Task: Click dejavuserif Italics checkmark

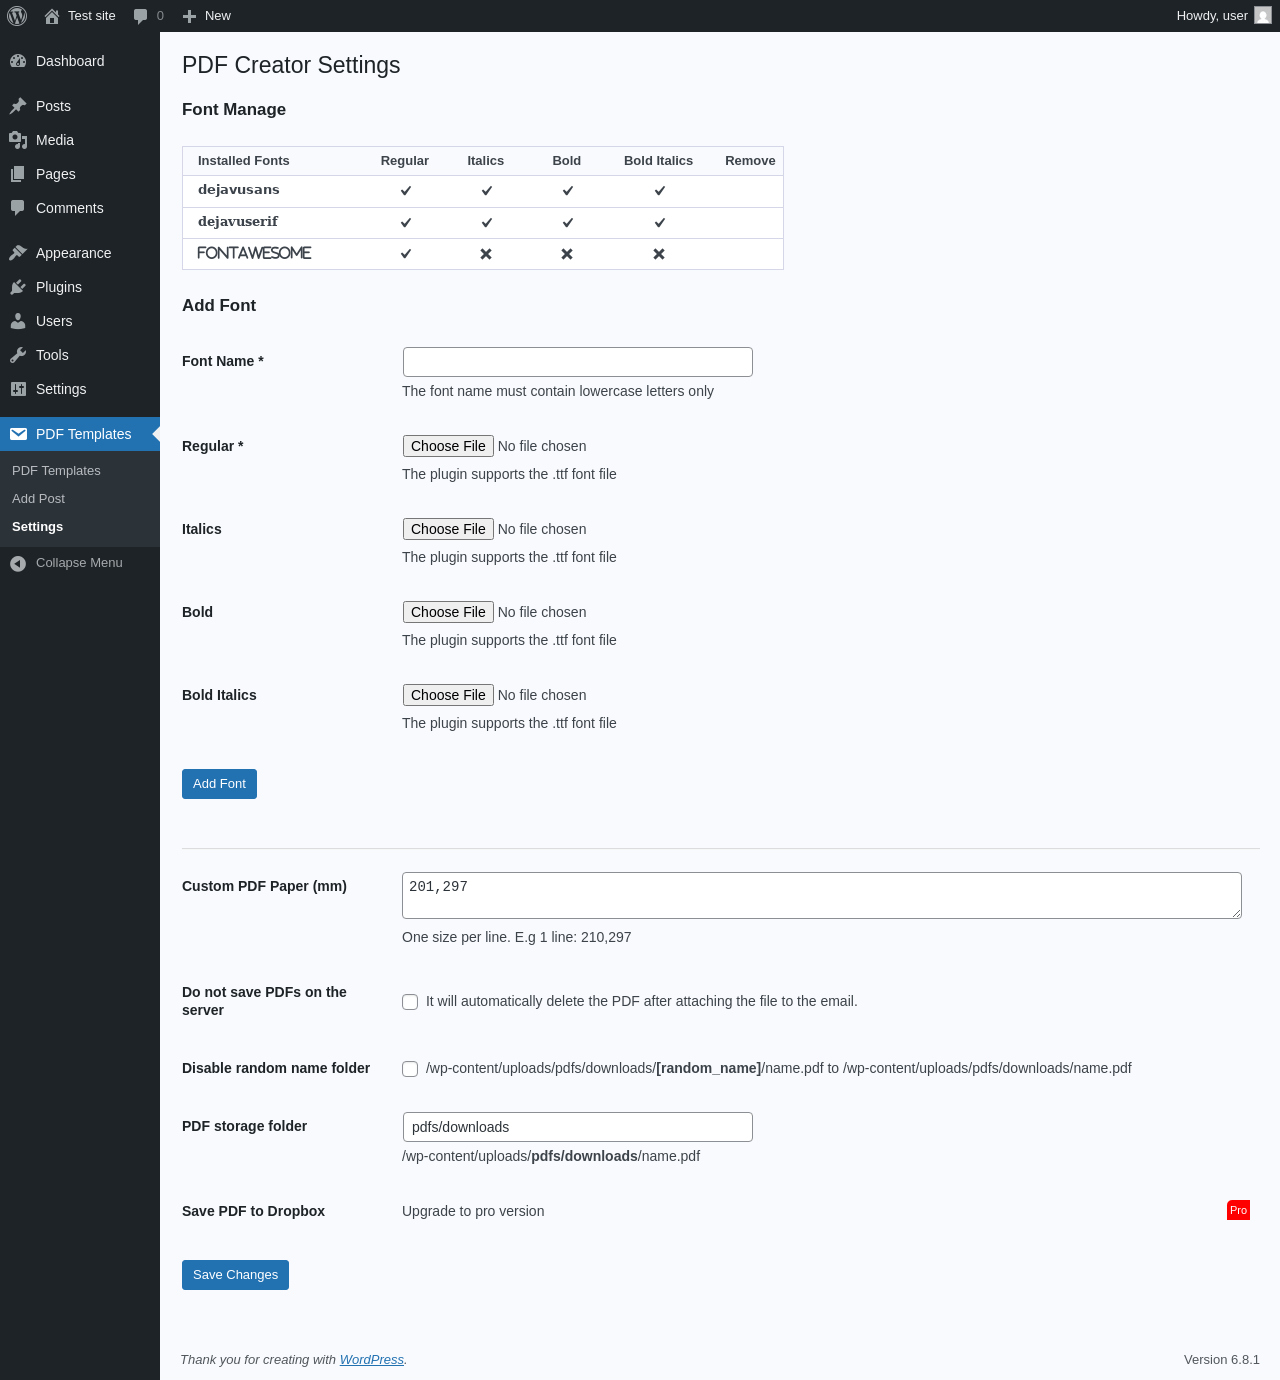Action: 487,223
